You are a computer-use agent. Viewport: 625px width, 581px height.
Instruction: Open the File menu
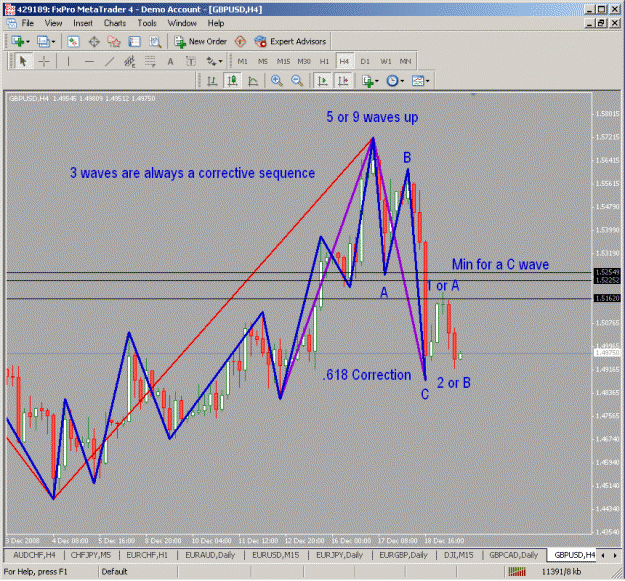28,23
